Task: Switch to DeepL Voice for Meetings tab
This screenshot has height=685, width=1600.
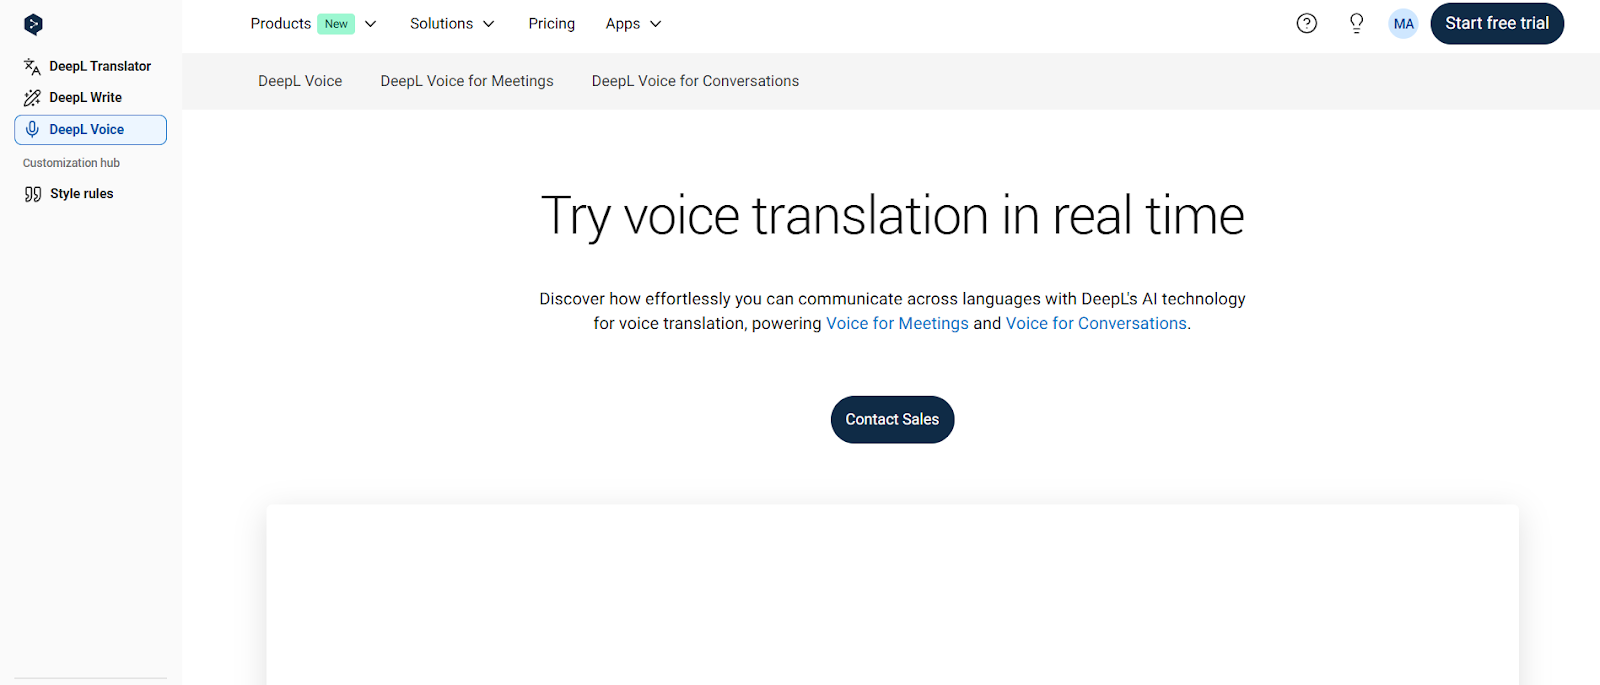Action: tap(467, 81)
